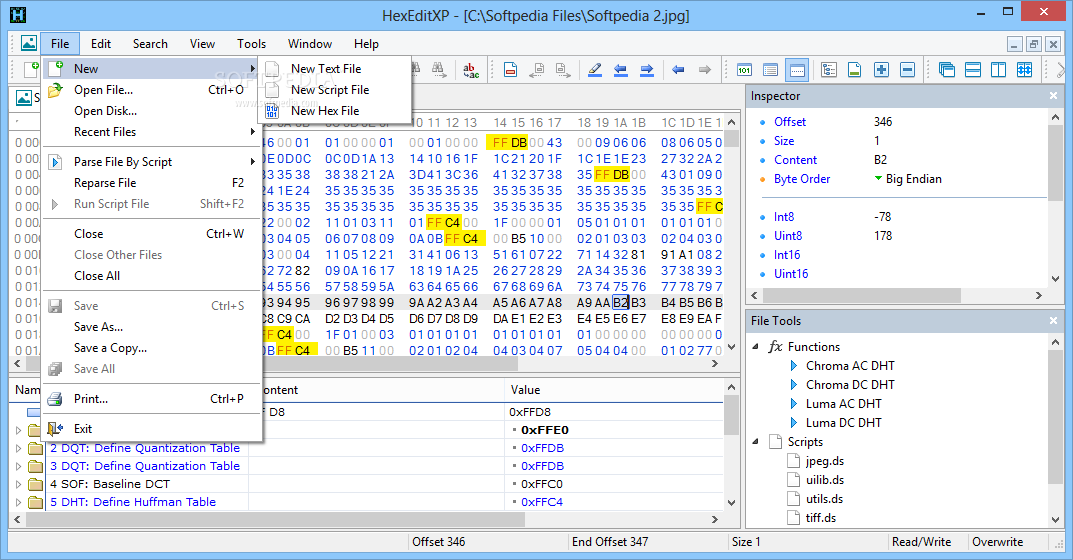Open the Edit menu
This screenshot has height=560, width=1073.
(101, 44)
